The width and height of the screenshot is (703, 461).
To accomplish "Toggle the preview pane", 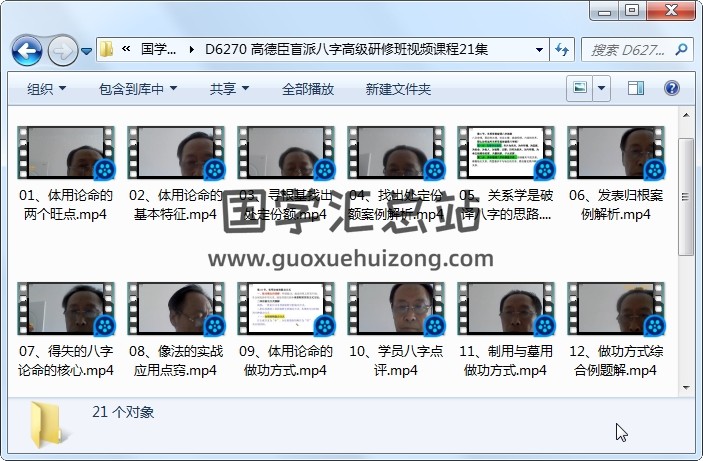I will tap(636, 88).
